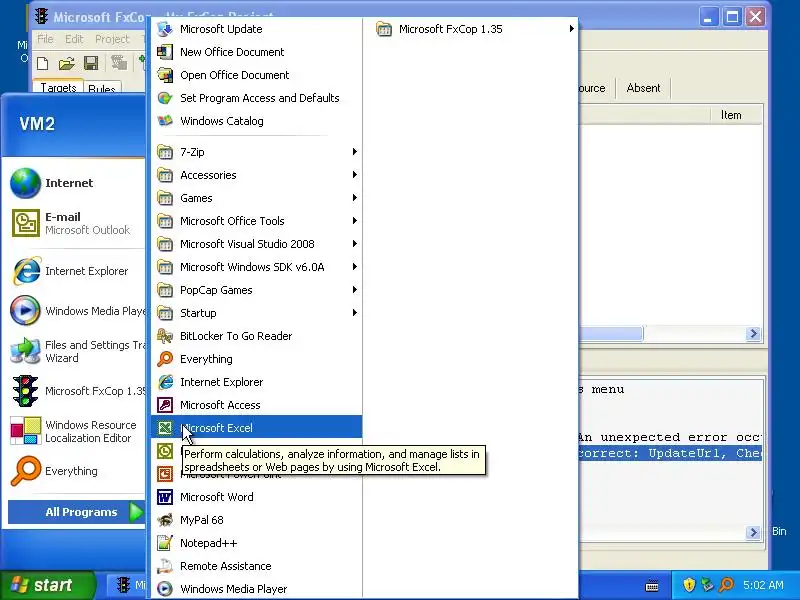Launch Everything from the recent programs

click(x=76, y=471)
